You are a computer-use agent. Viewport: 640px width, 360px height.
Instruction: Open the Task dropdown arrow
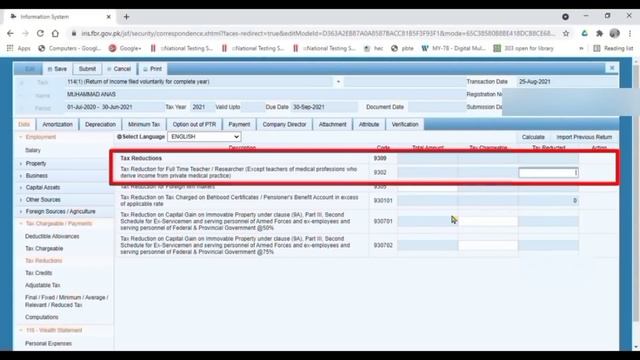point(338,82)
